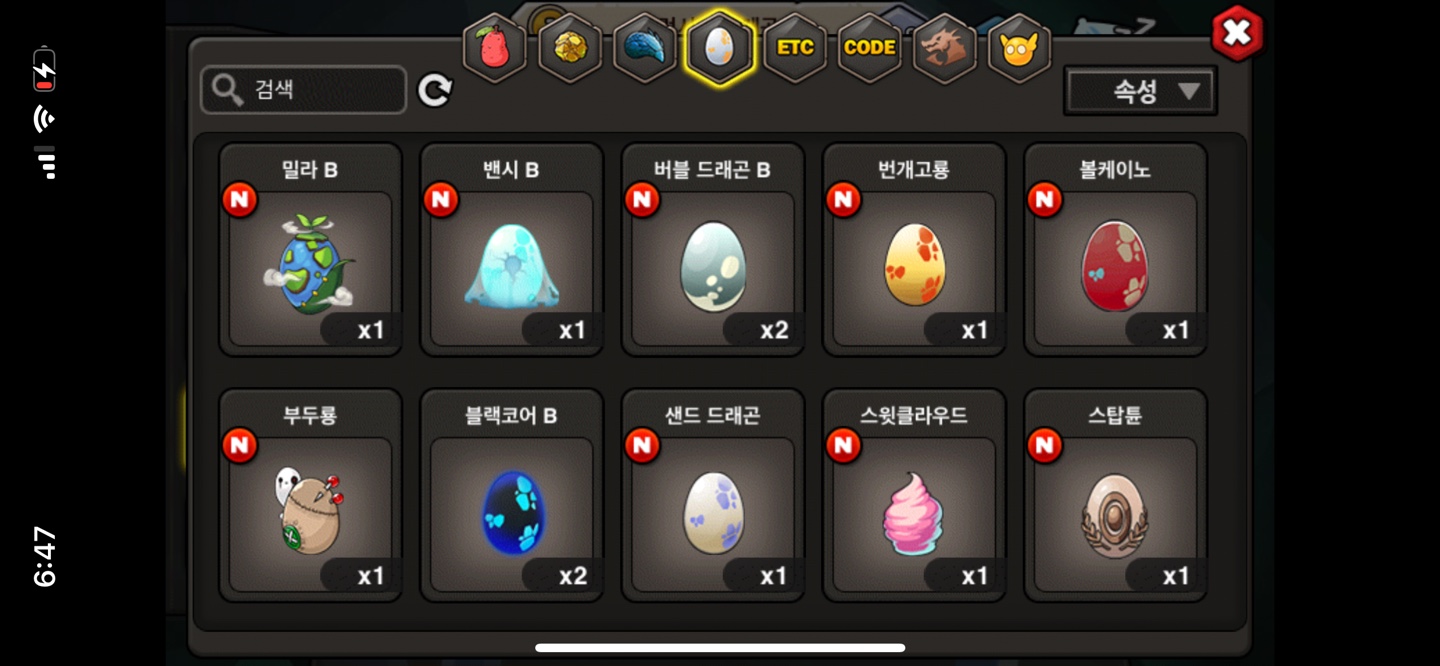Screen dimensions: 1440x666
Task: Select the red 볼케이노 egg
Action: coord(1115,250)
